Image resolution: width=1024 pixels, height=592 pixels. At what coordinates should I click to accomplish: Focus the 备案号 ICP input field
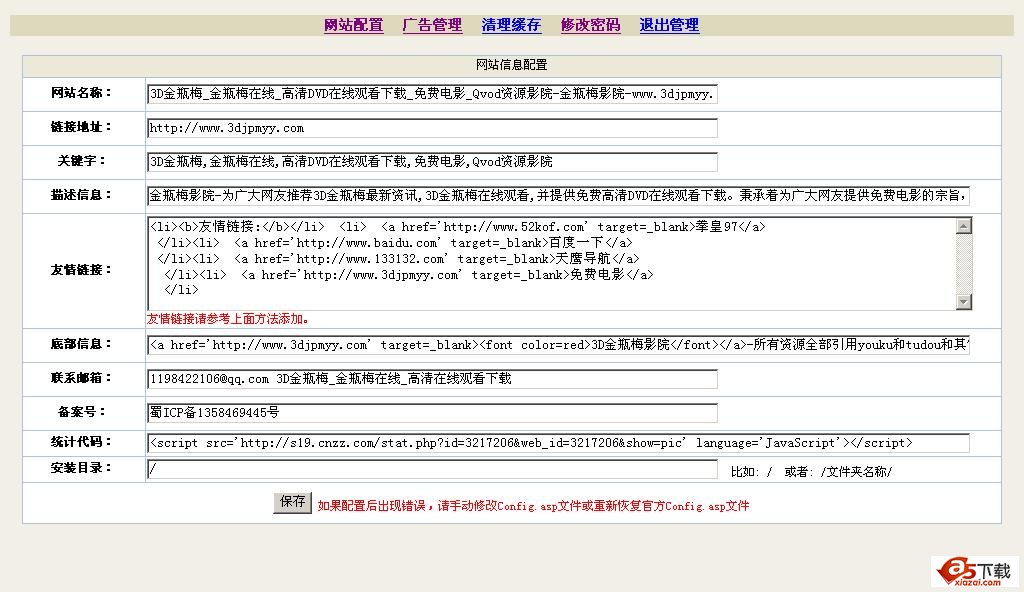432,412
